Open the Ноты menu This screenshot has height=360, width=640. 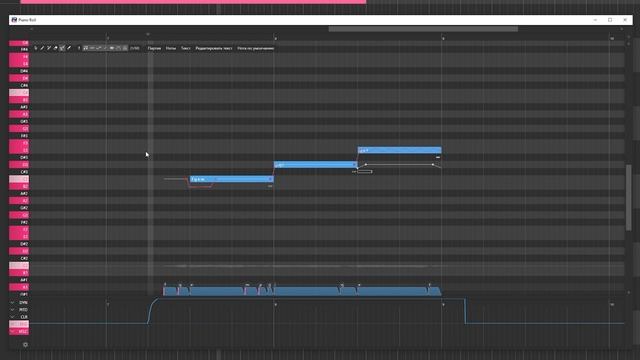coord(171,48)
